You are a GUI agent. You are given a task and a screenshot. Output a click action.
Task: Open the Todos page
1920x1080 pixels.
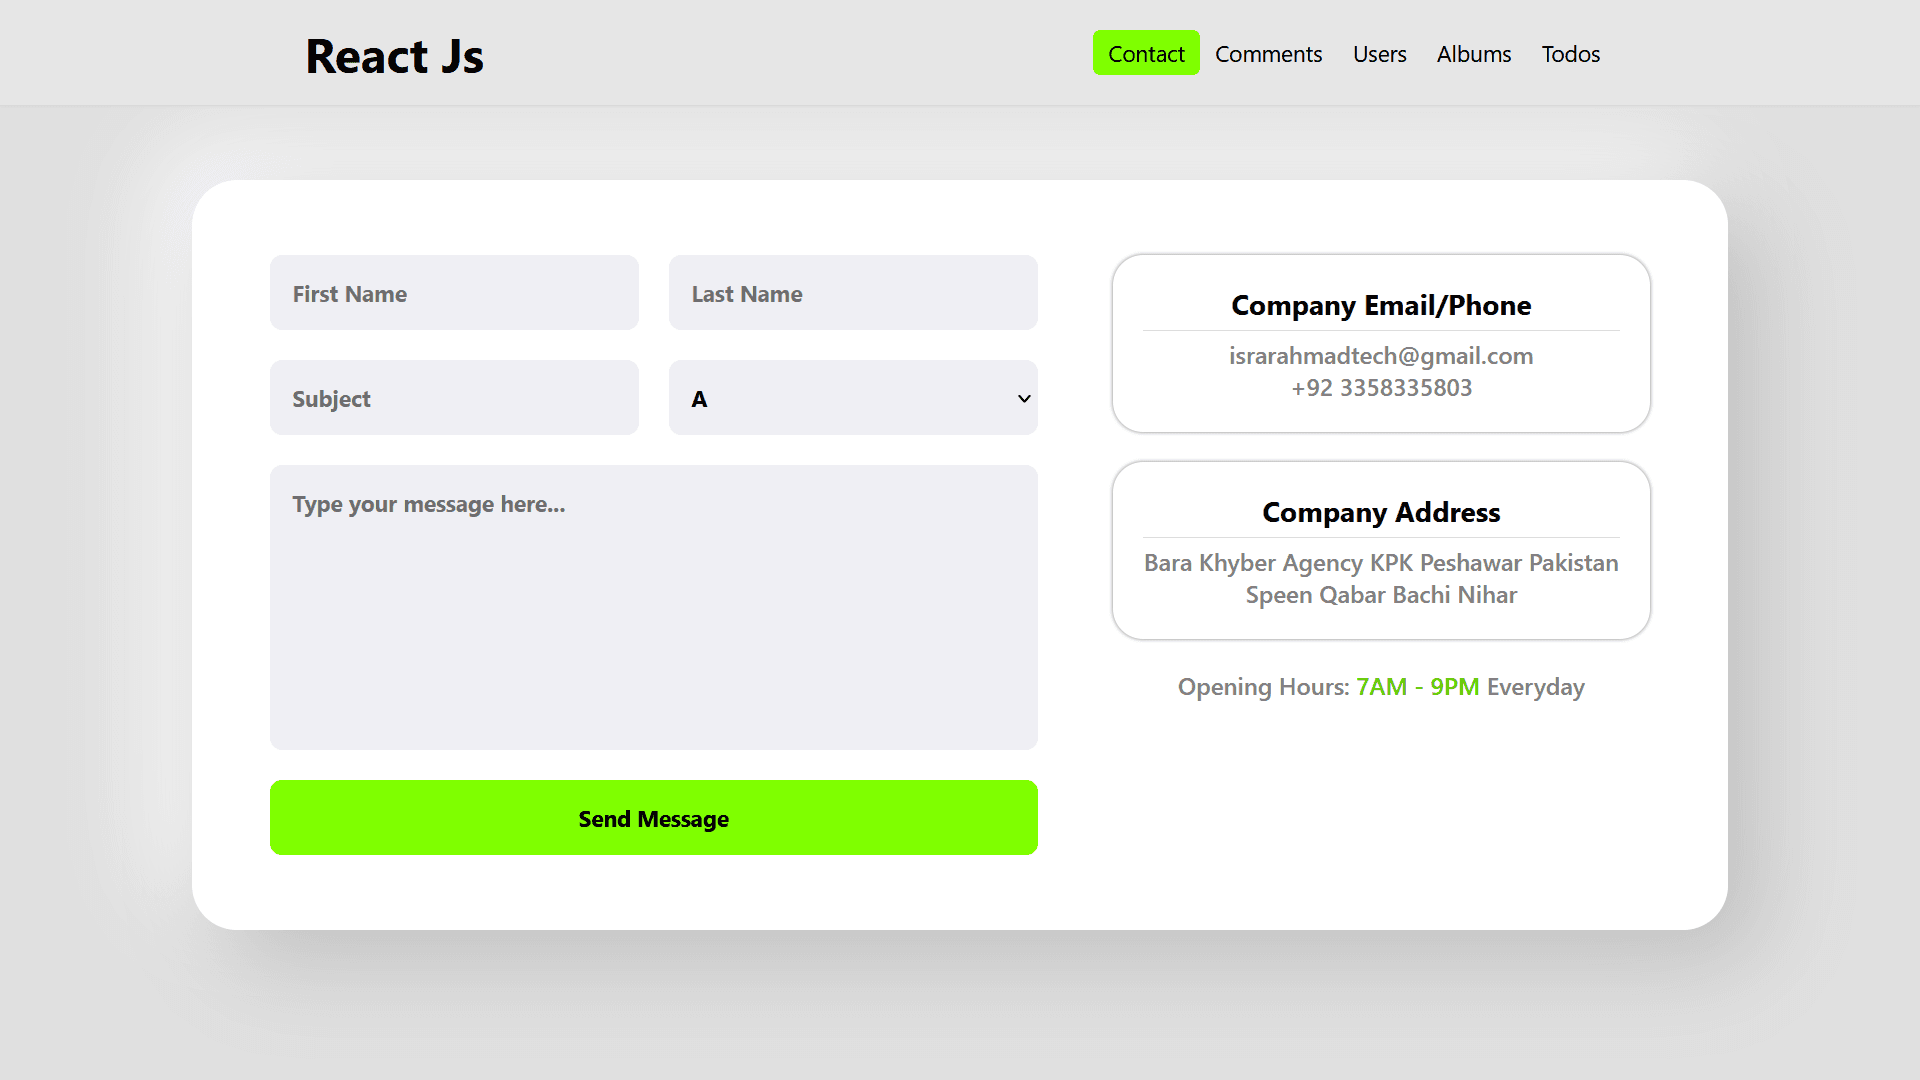[x=1570, y=54]
